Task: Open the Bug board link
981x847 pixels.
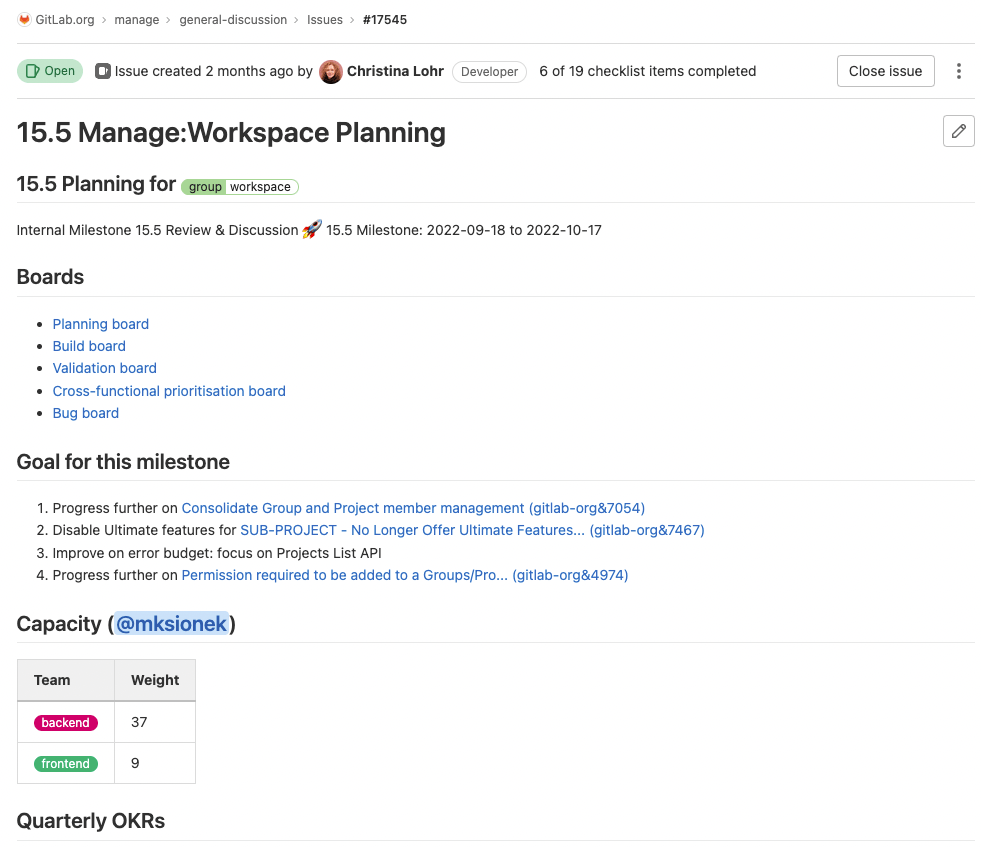Action: (85, 412)
